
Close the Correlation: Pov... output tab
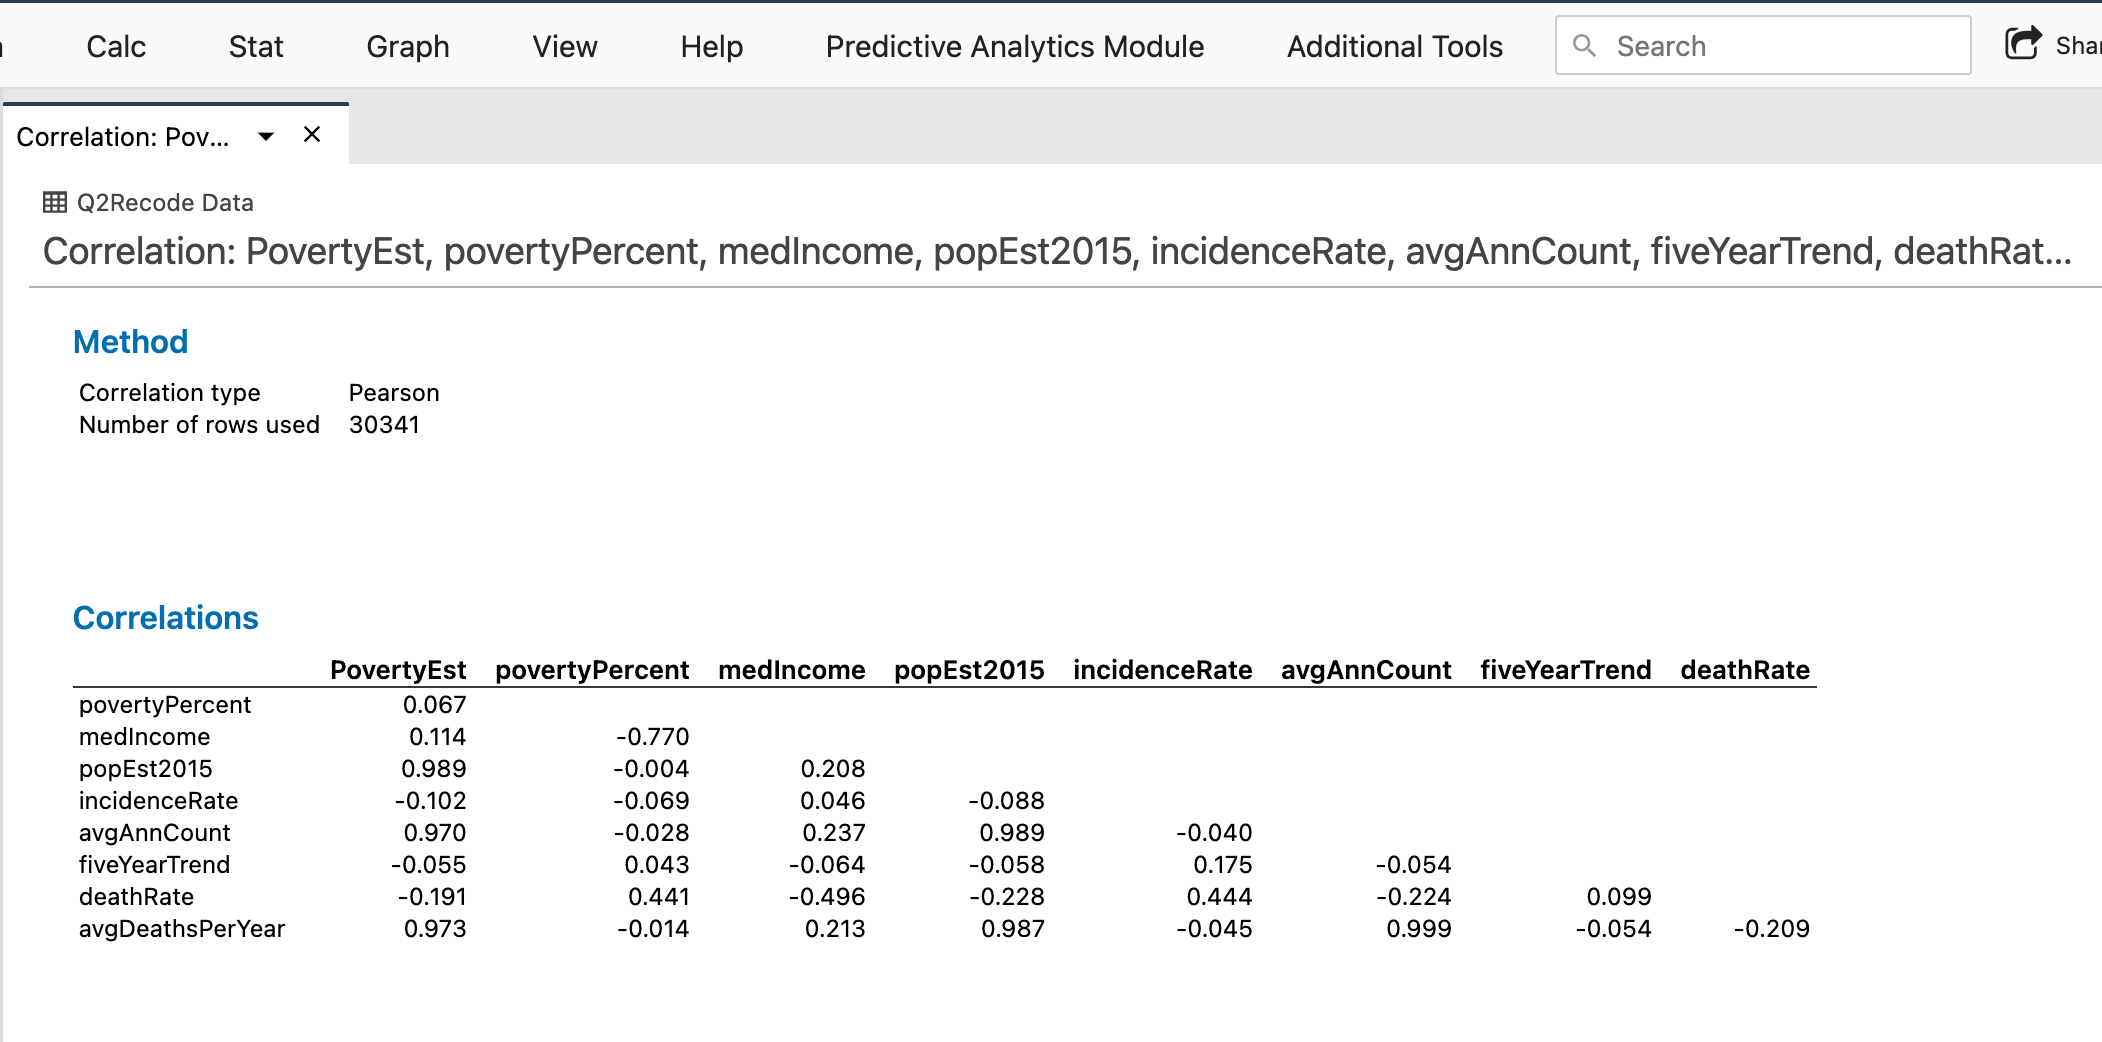(x=311, y=134)
